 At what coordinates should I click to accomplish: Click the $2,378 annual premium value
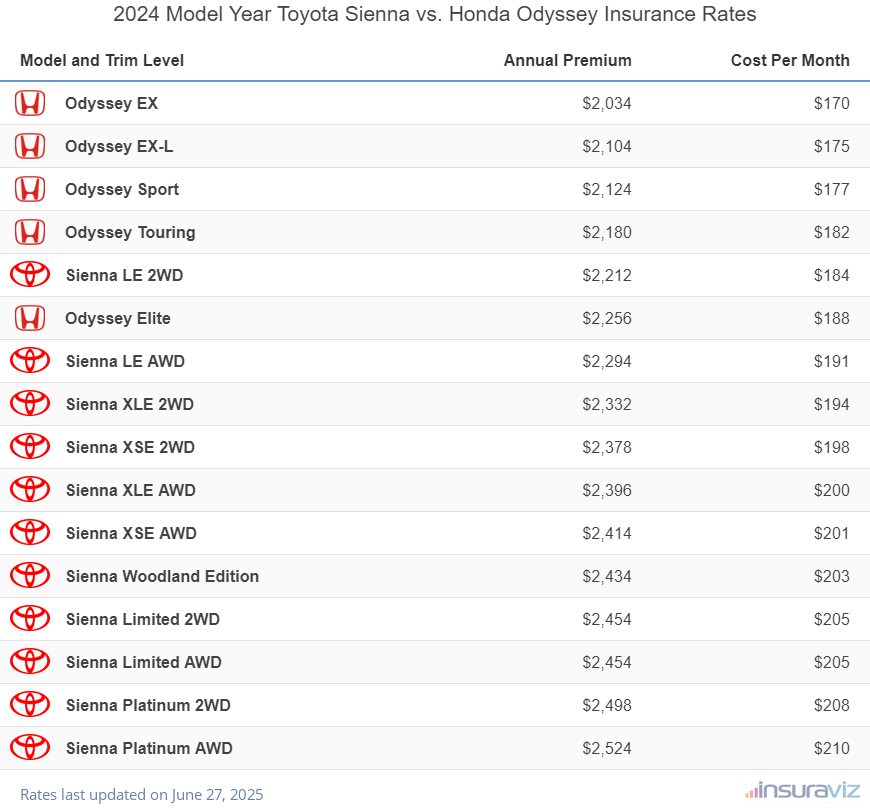coord(607,448)
